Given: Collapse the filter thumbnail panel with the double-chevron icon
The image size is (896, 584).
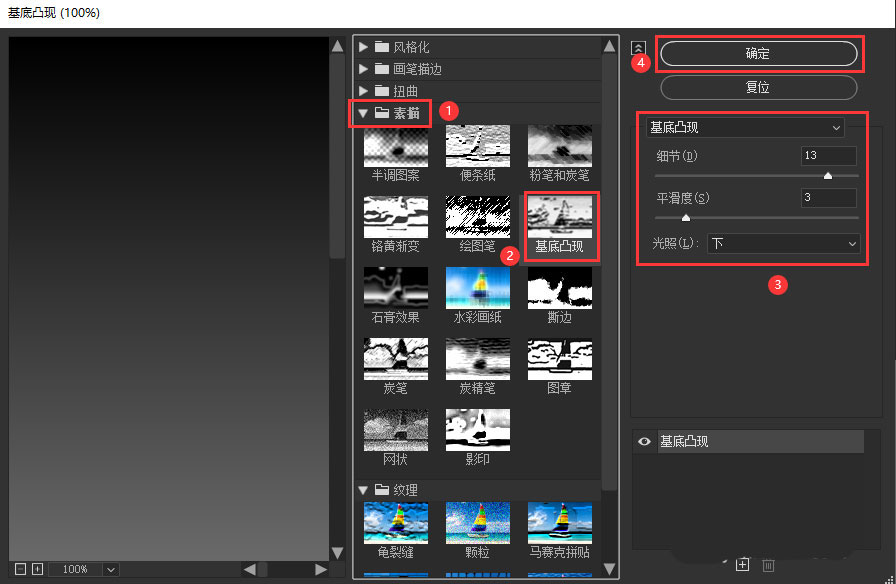Looking at the screenshot, I should 638,48.
